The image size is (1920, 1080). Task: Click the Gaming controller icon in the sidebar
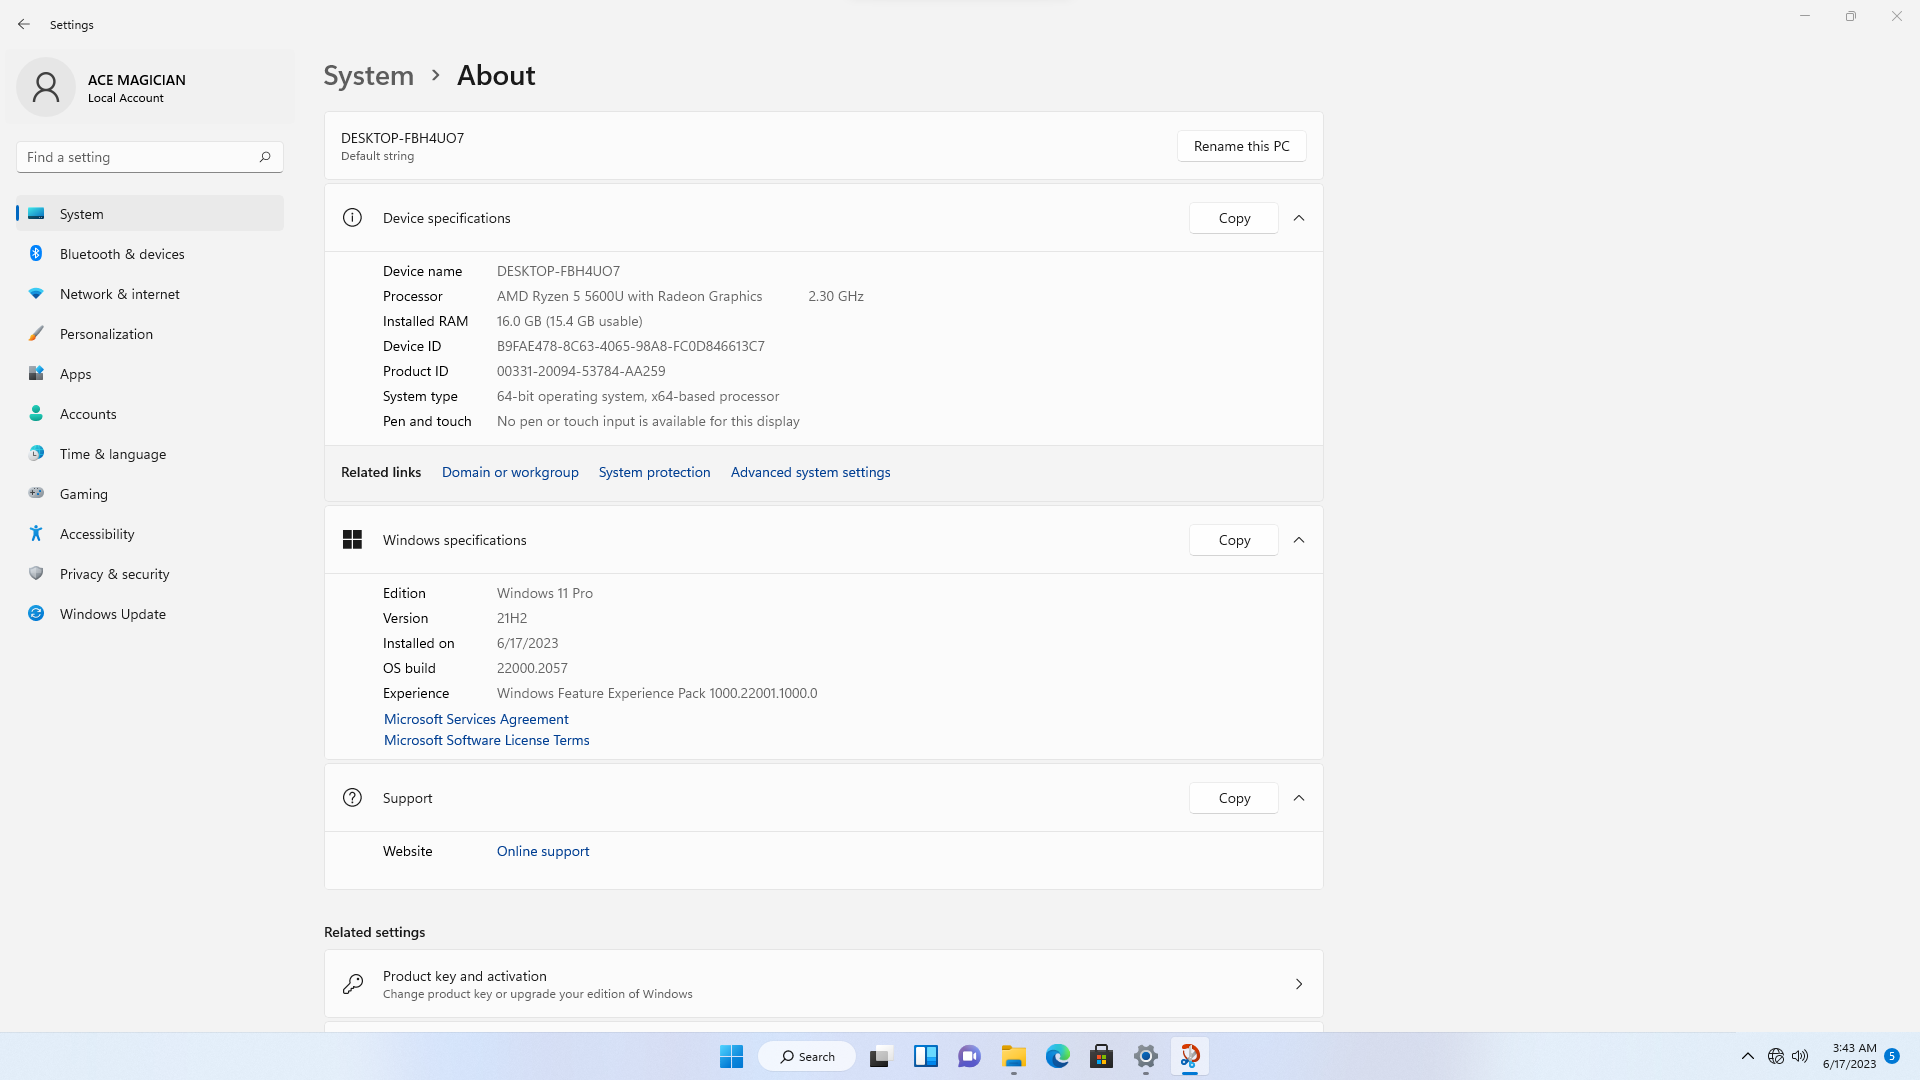click(x=36, y=493)
